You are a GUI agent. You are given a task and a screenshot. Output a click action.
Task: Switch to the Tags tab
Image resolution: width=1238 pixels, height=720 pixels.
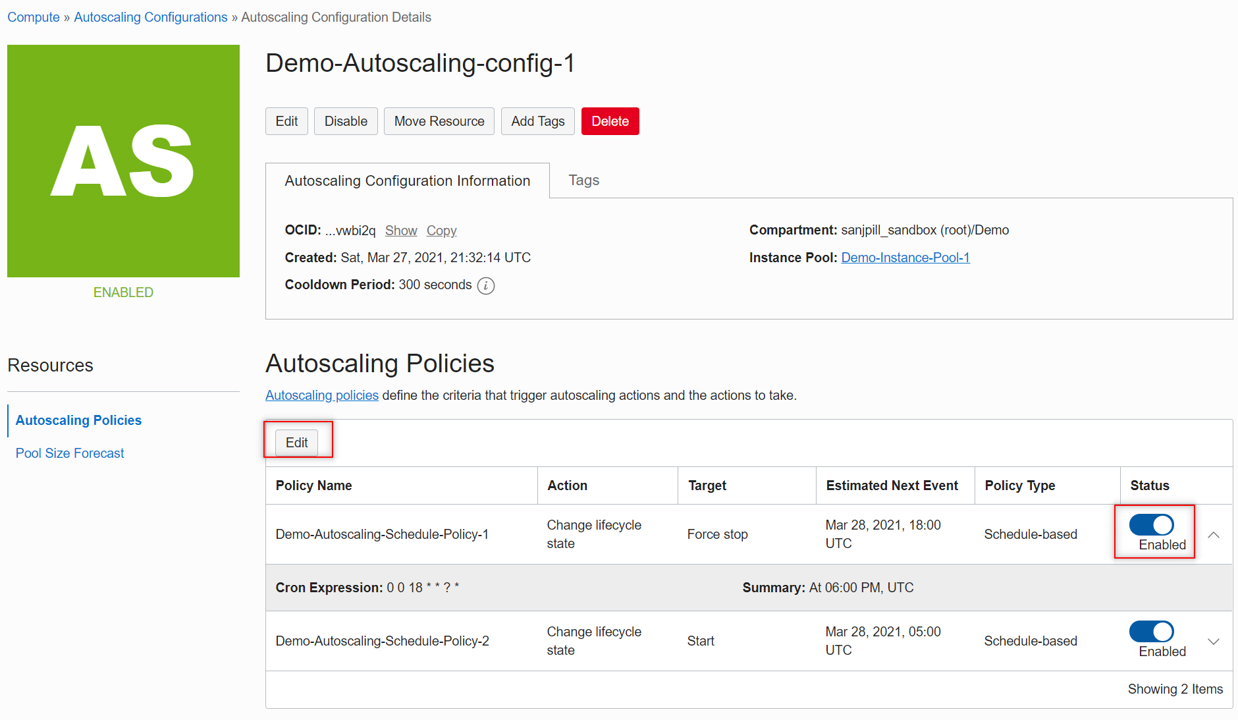[584, 180]
